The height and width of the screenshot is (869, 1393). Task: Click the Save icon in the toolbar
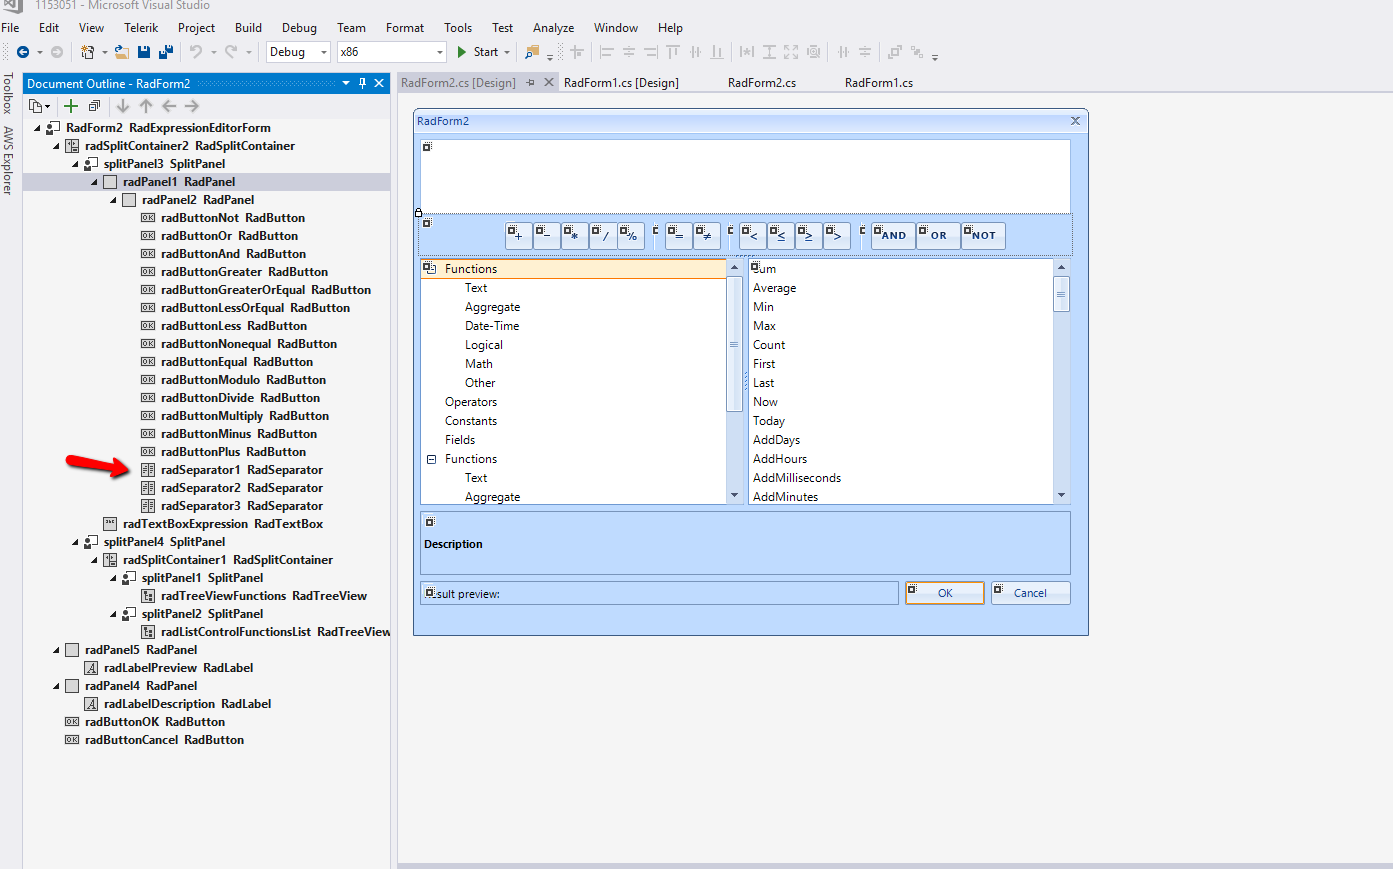[x=144, y=52]
